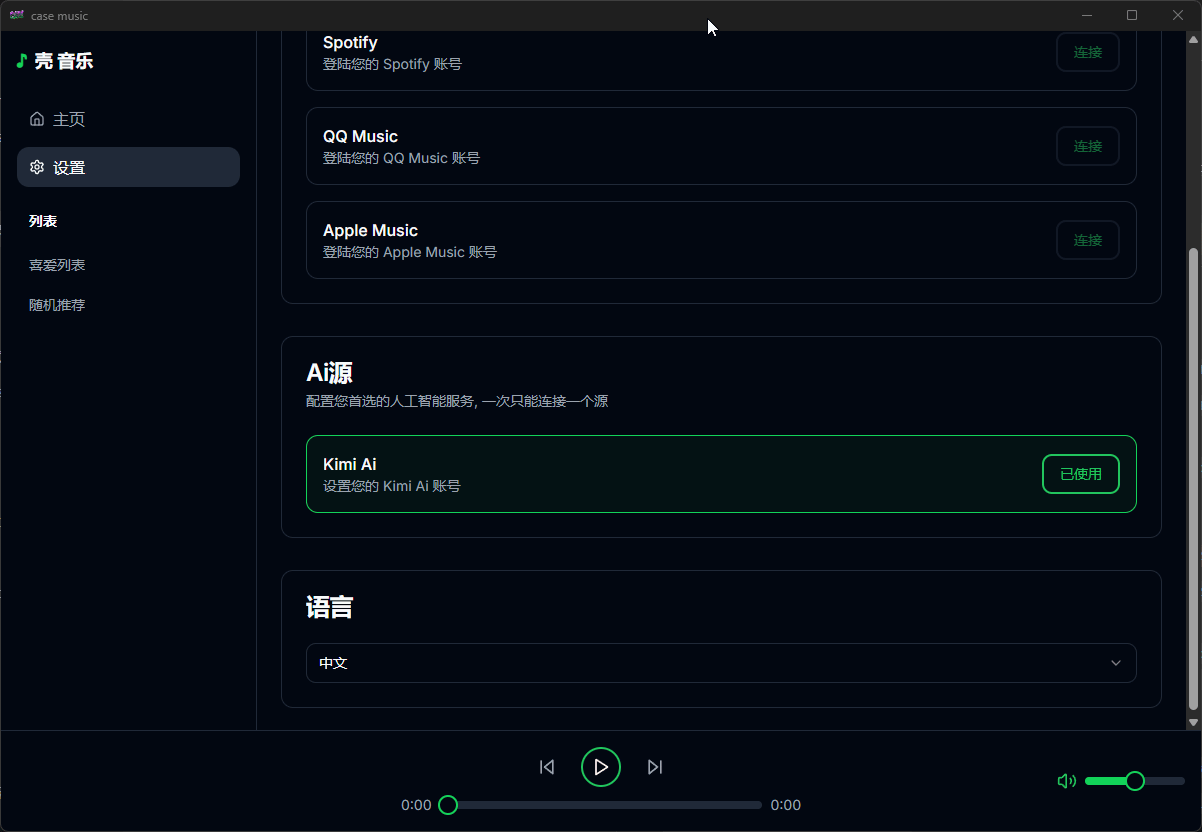Toggle the Kimi Ai 已使用 button

point(1080,474)
